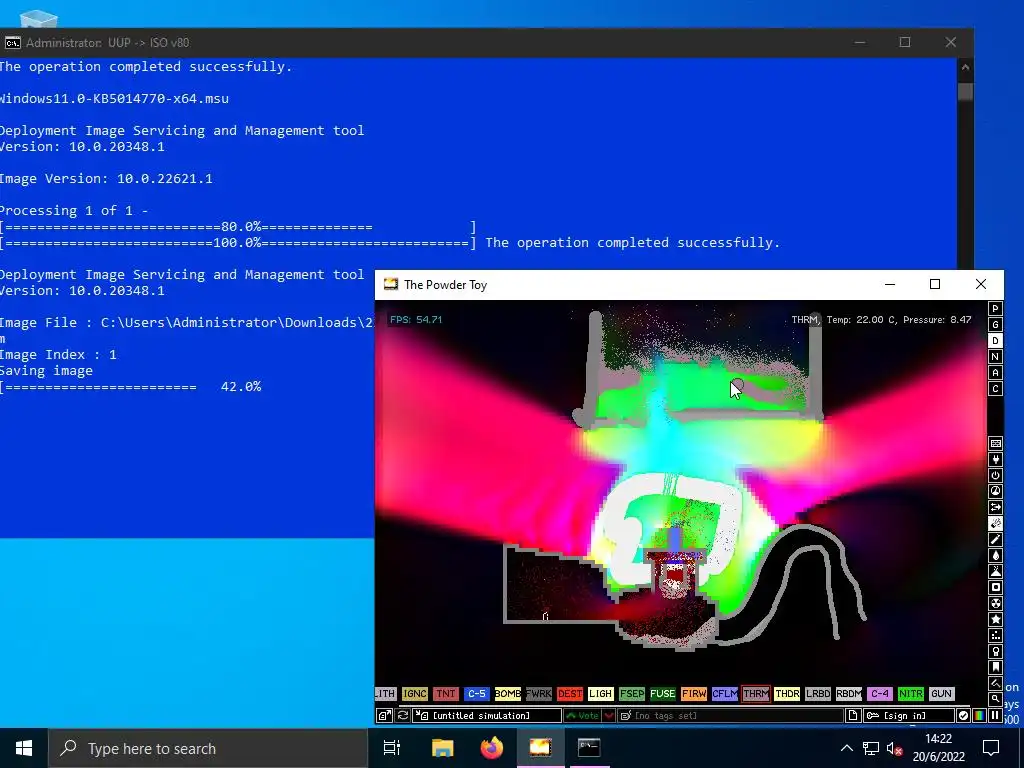Screen dimensions: 1024x768
Task: Open the Solids square section icon
Action: pyautogui.click(x=995, y=587)
